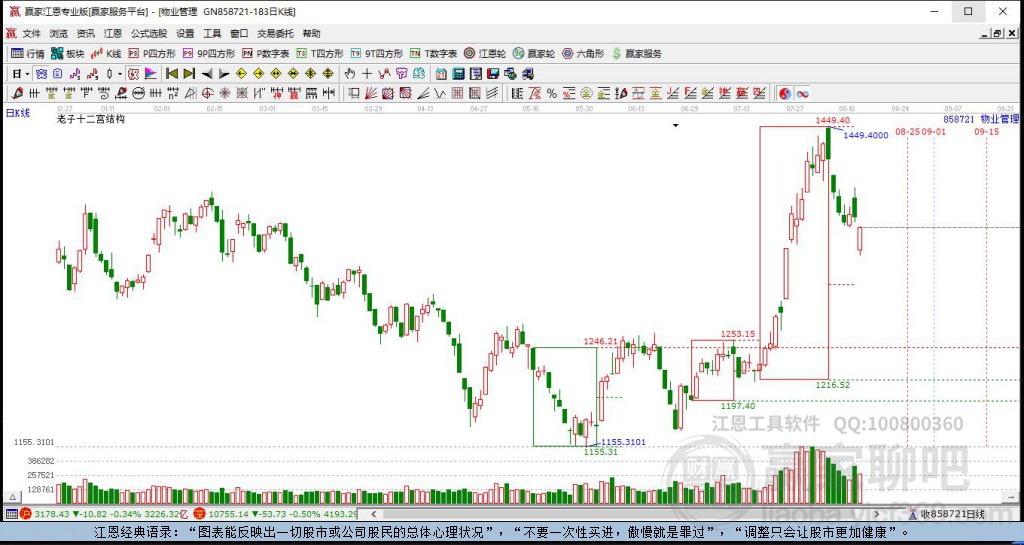Click the 老子十二宫结构 label

click(91, 119)
